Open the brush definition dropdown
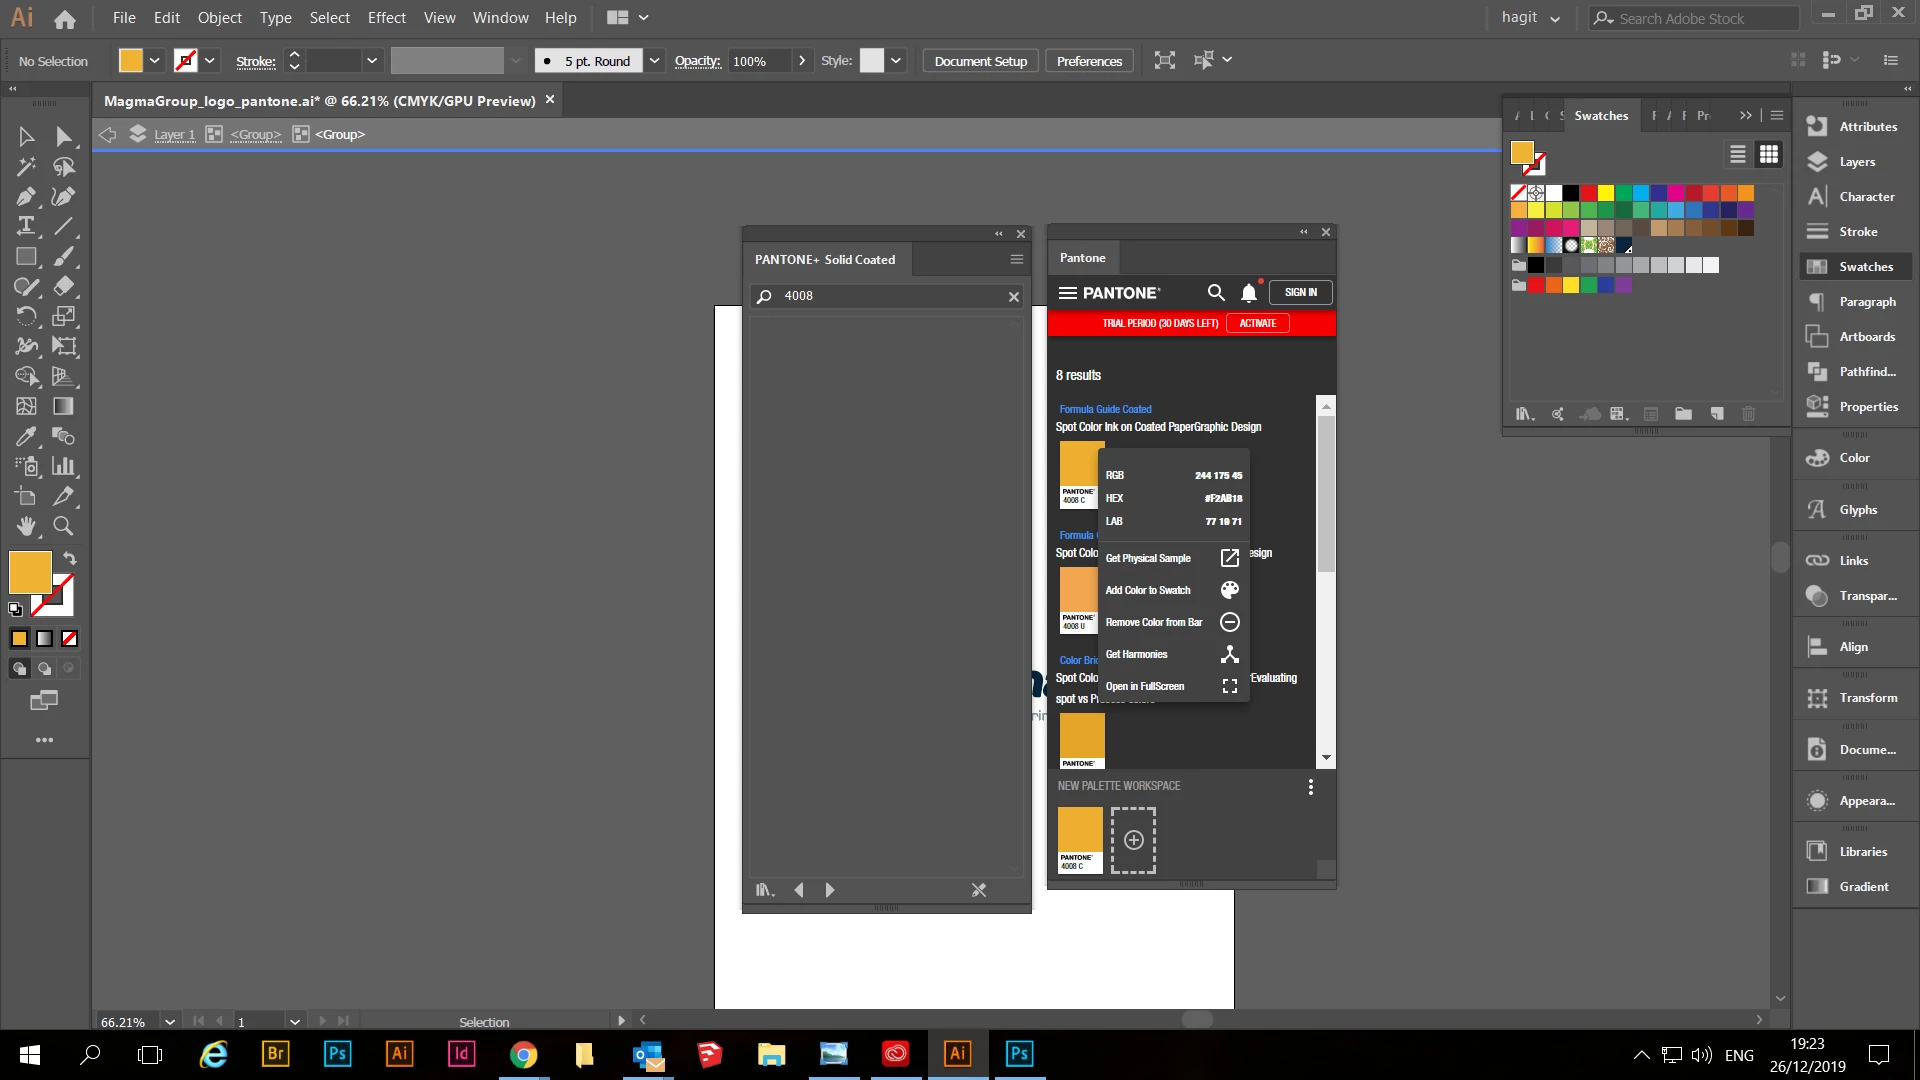The width and height of the screenshot is (1920, 1080). click(654, 61)
